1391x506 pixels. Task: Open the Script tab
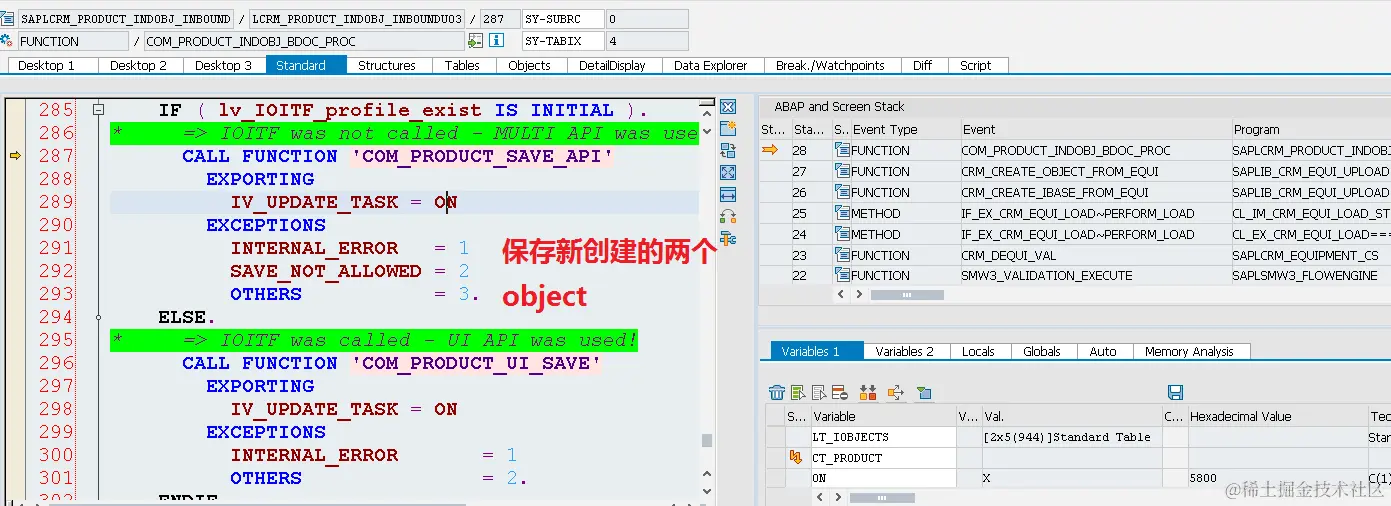[976, 65]
